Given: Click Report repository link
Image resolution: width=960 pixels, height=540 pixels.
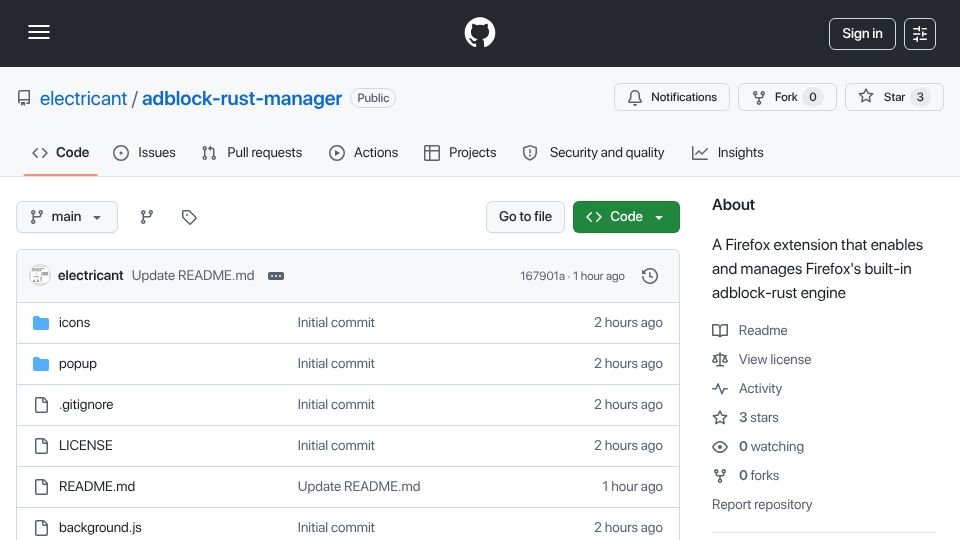Looking at the screenshot, I should pos(762,504).
